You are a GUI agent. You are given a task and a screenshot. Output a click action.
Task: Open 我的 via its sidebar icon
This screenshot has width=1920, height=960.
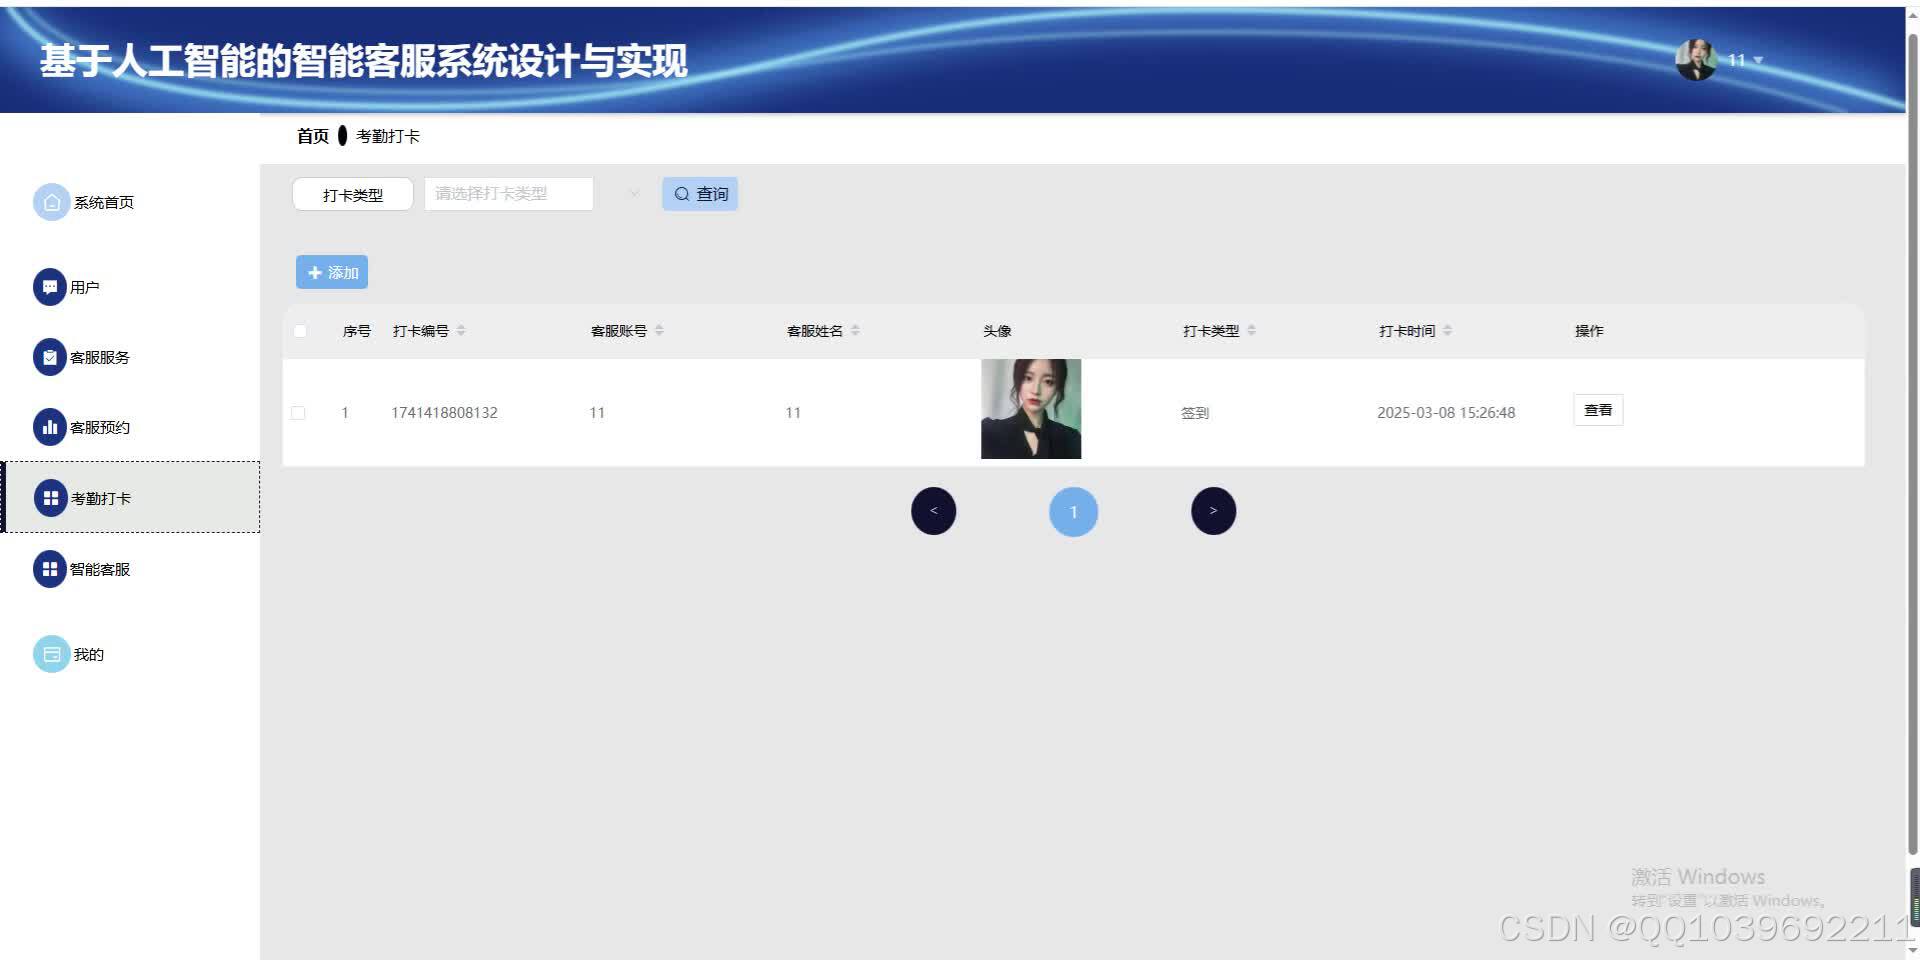pyautogui.click(x=52, y=653)
